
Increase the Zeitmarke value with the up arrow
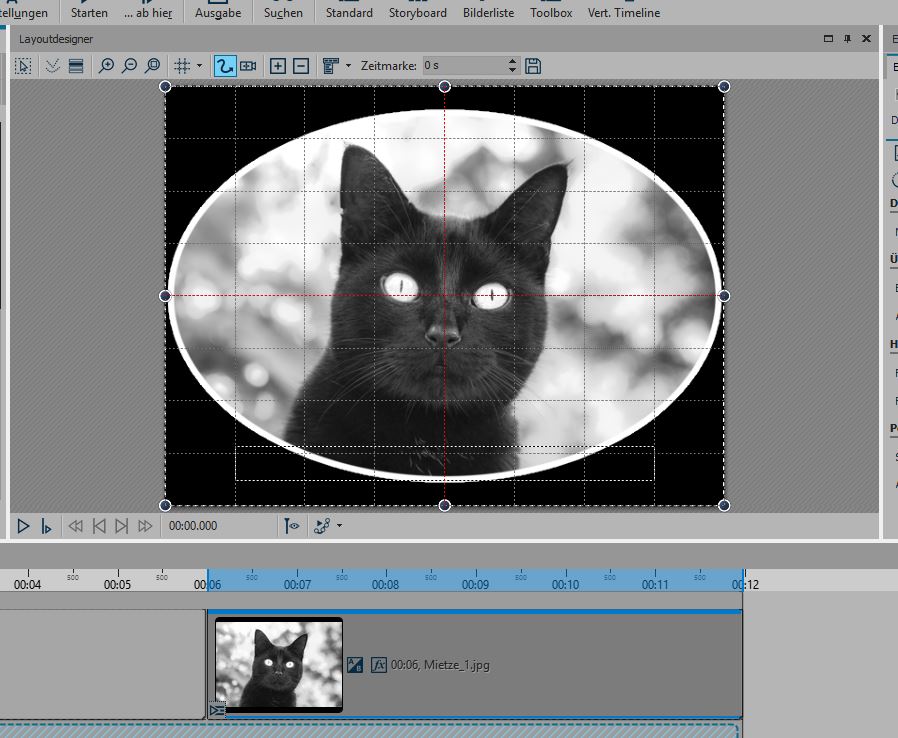[513, 61]
